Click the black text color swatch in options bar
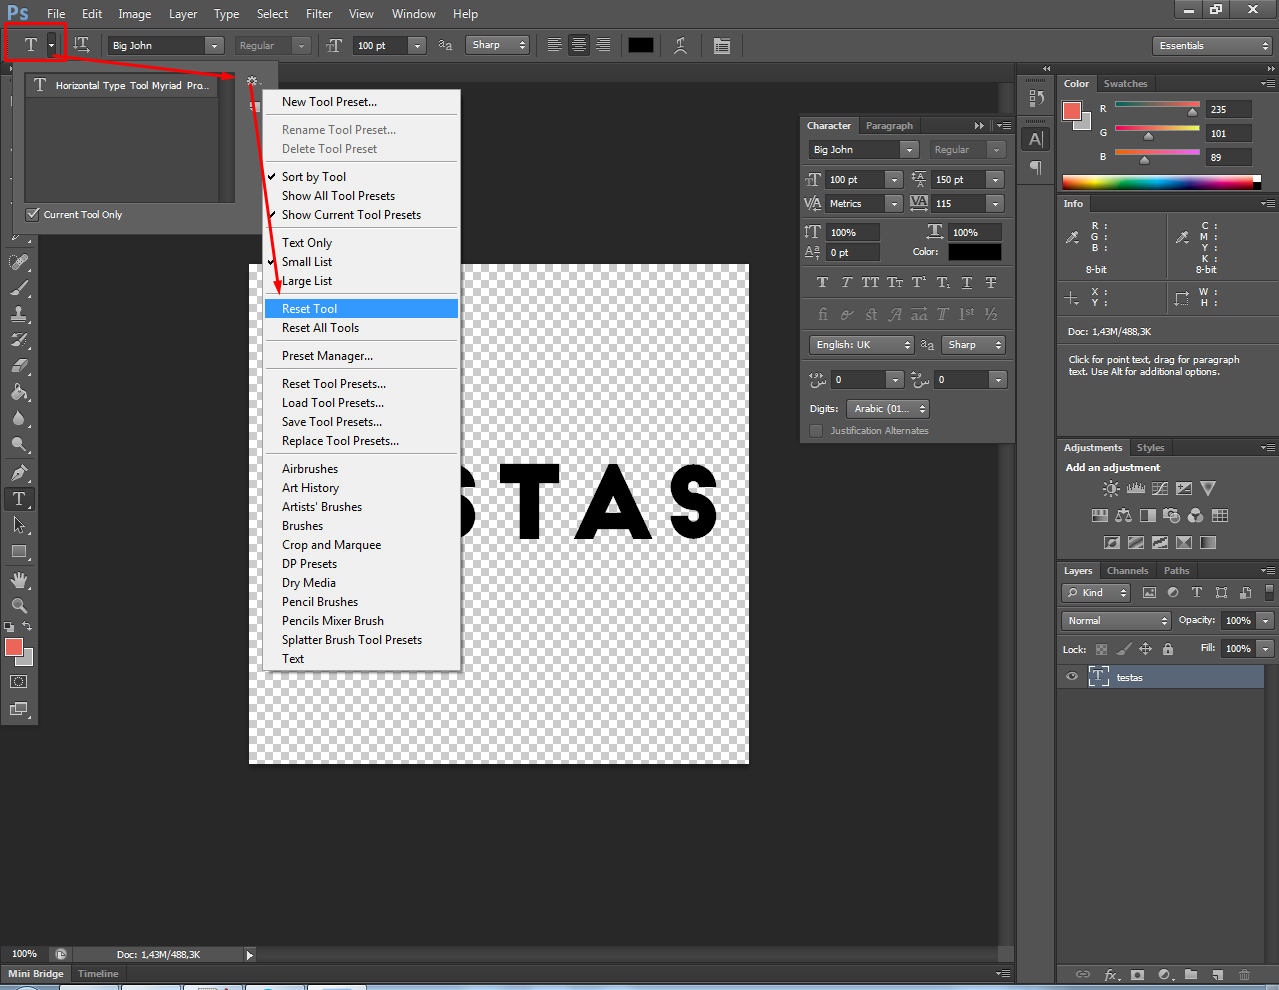 (x=641, y=45)
